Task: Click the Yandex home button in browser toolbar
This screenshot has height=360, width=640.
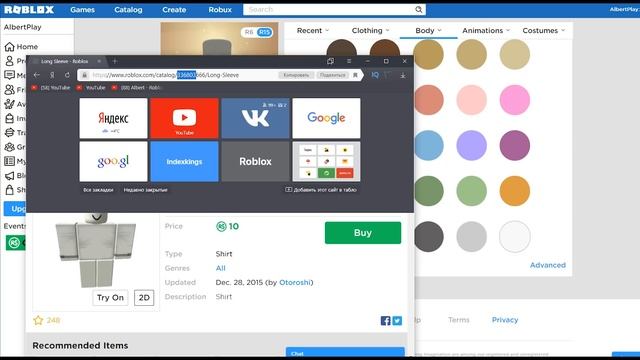Action: pos(52,75)
